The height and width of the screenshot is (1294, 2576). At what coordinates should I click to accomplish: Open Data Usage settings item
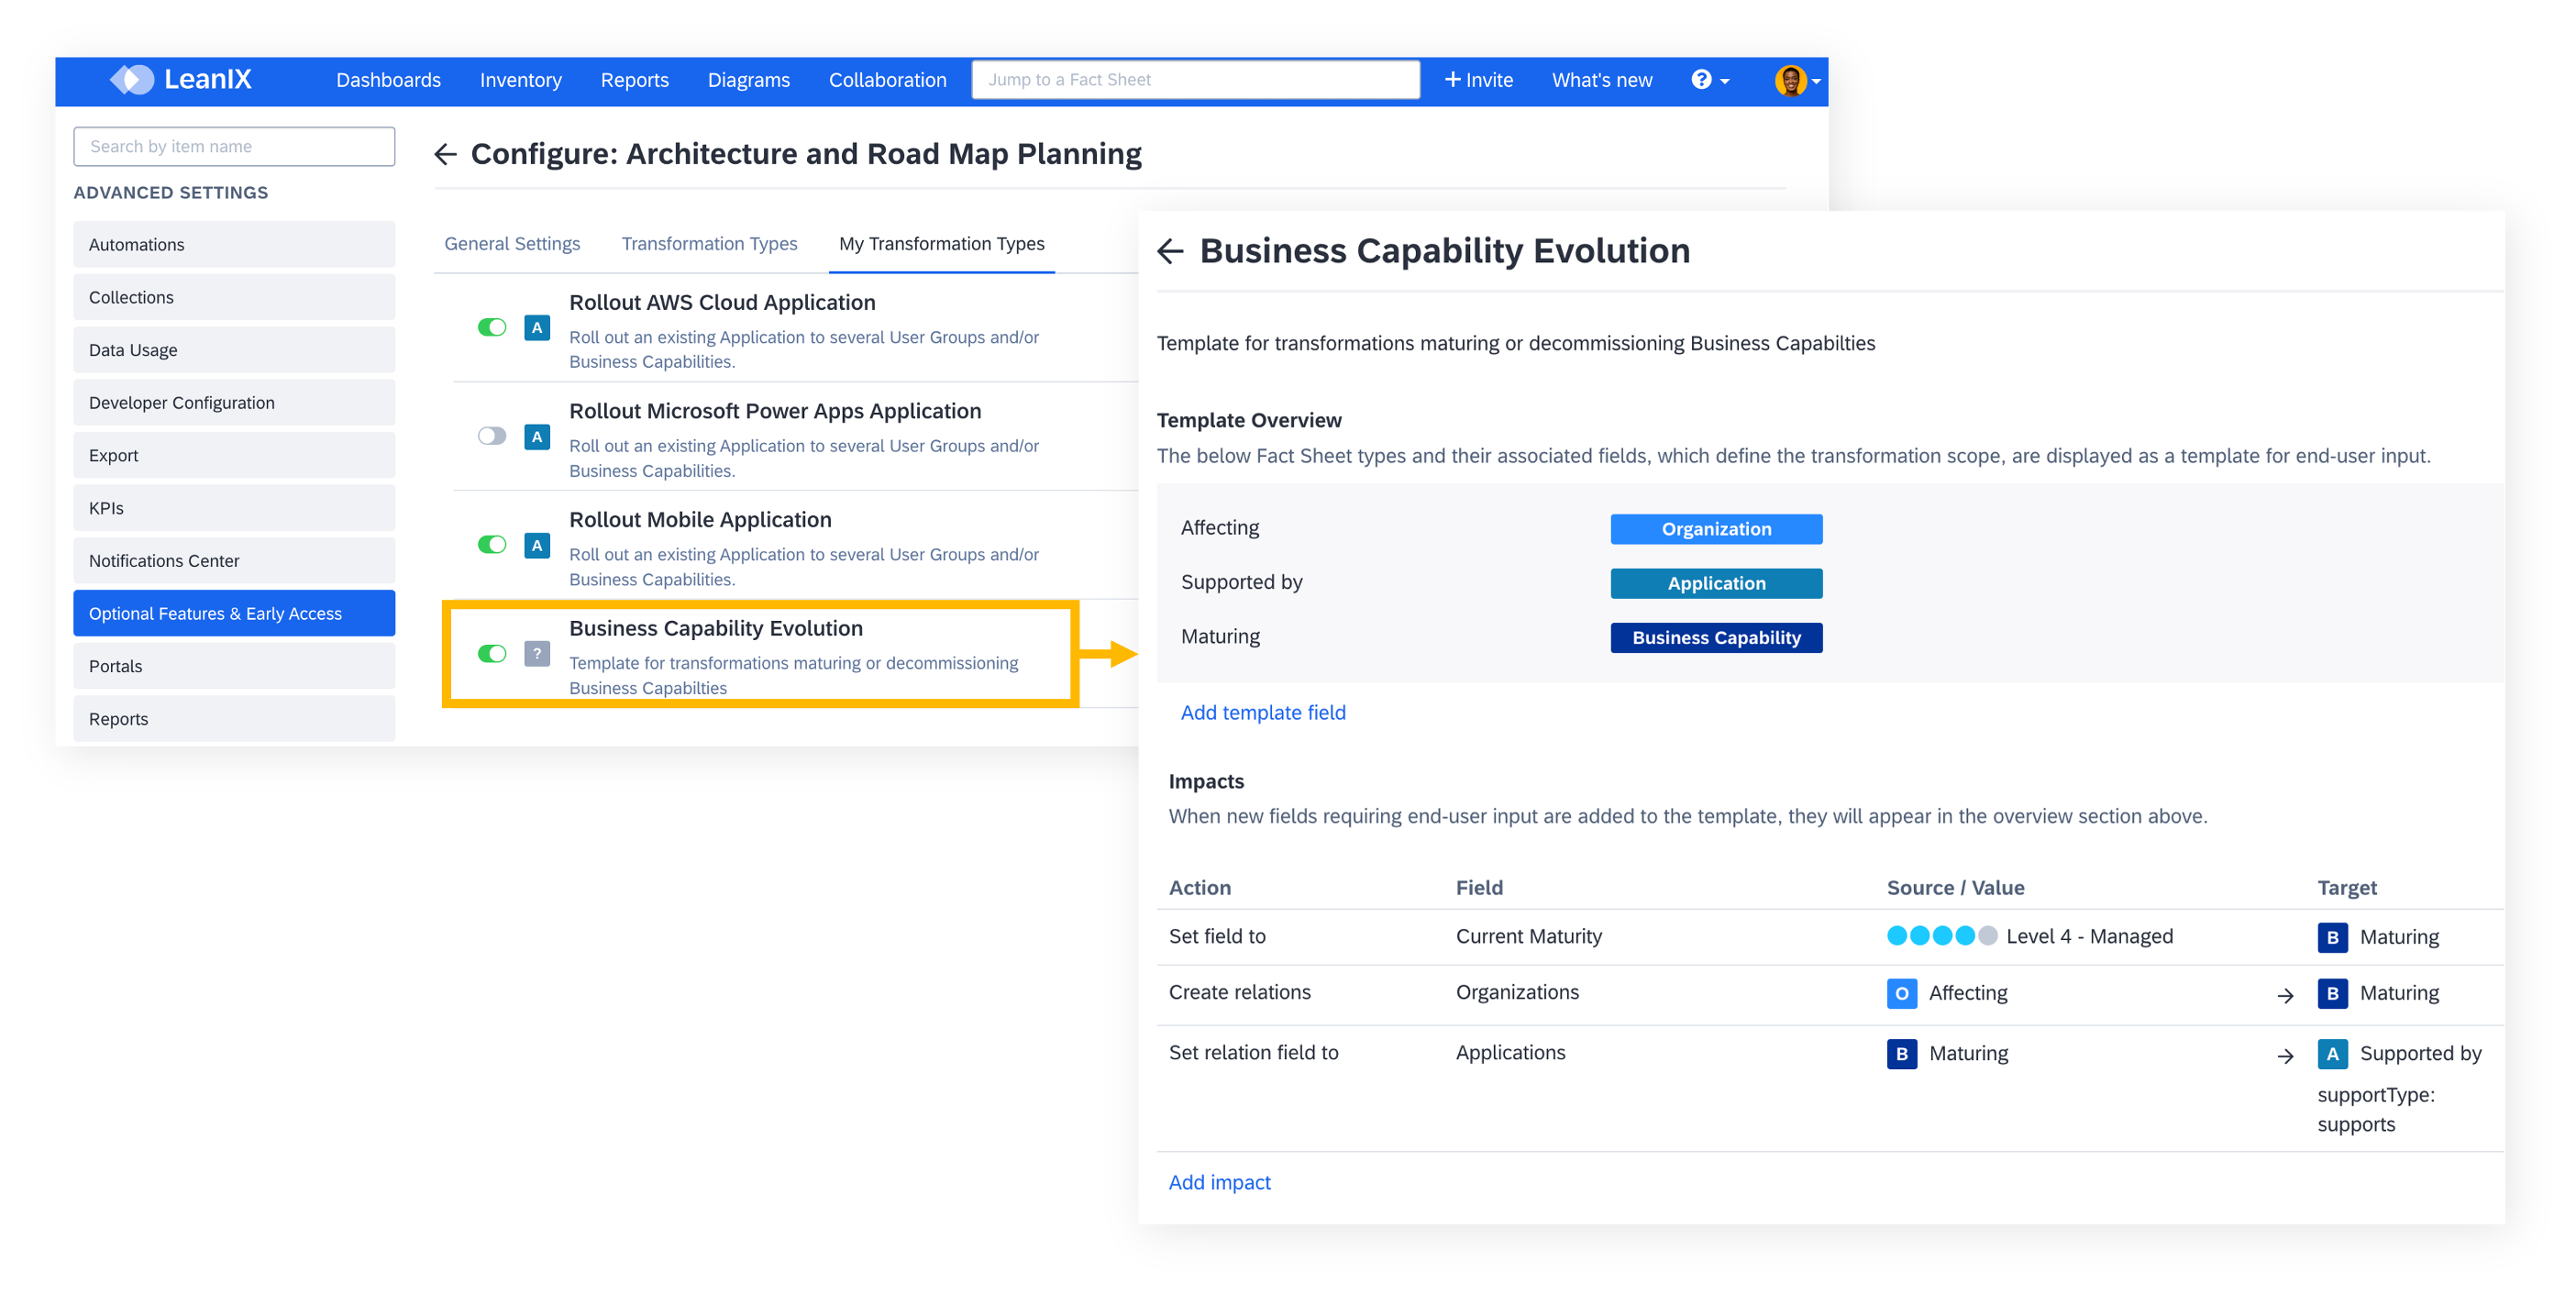(x=234, y=351)
